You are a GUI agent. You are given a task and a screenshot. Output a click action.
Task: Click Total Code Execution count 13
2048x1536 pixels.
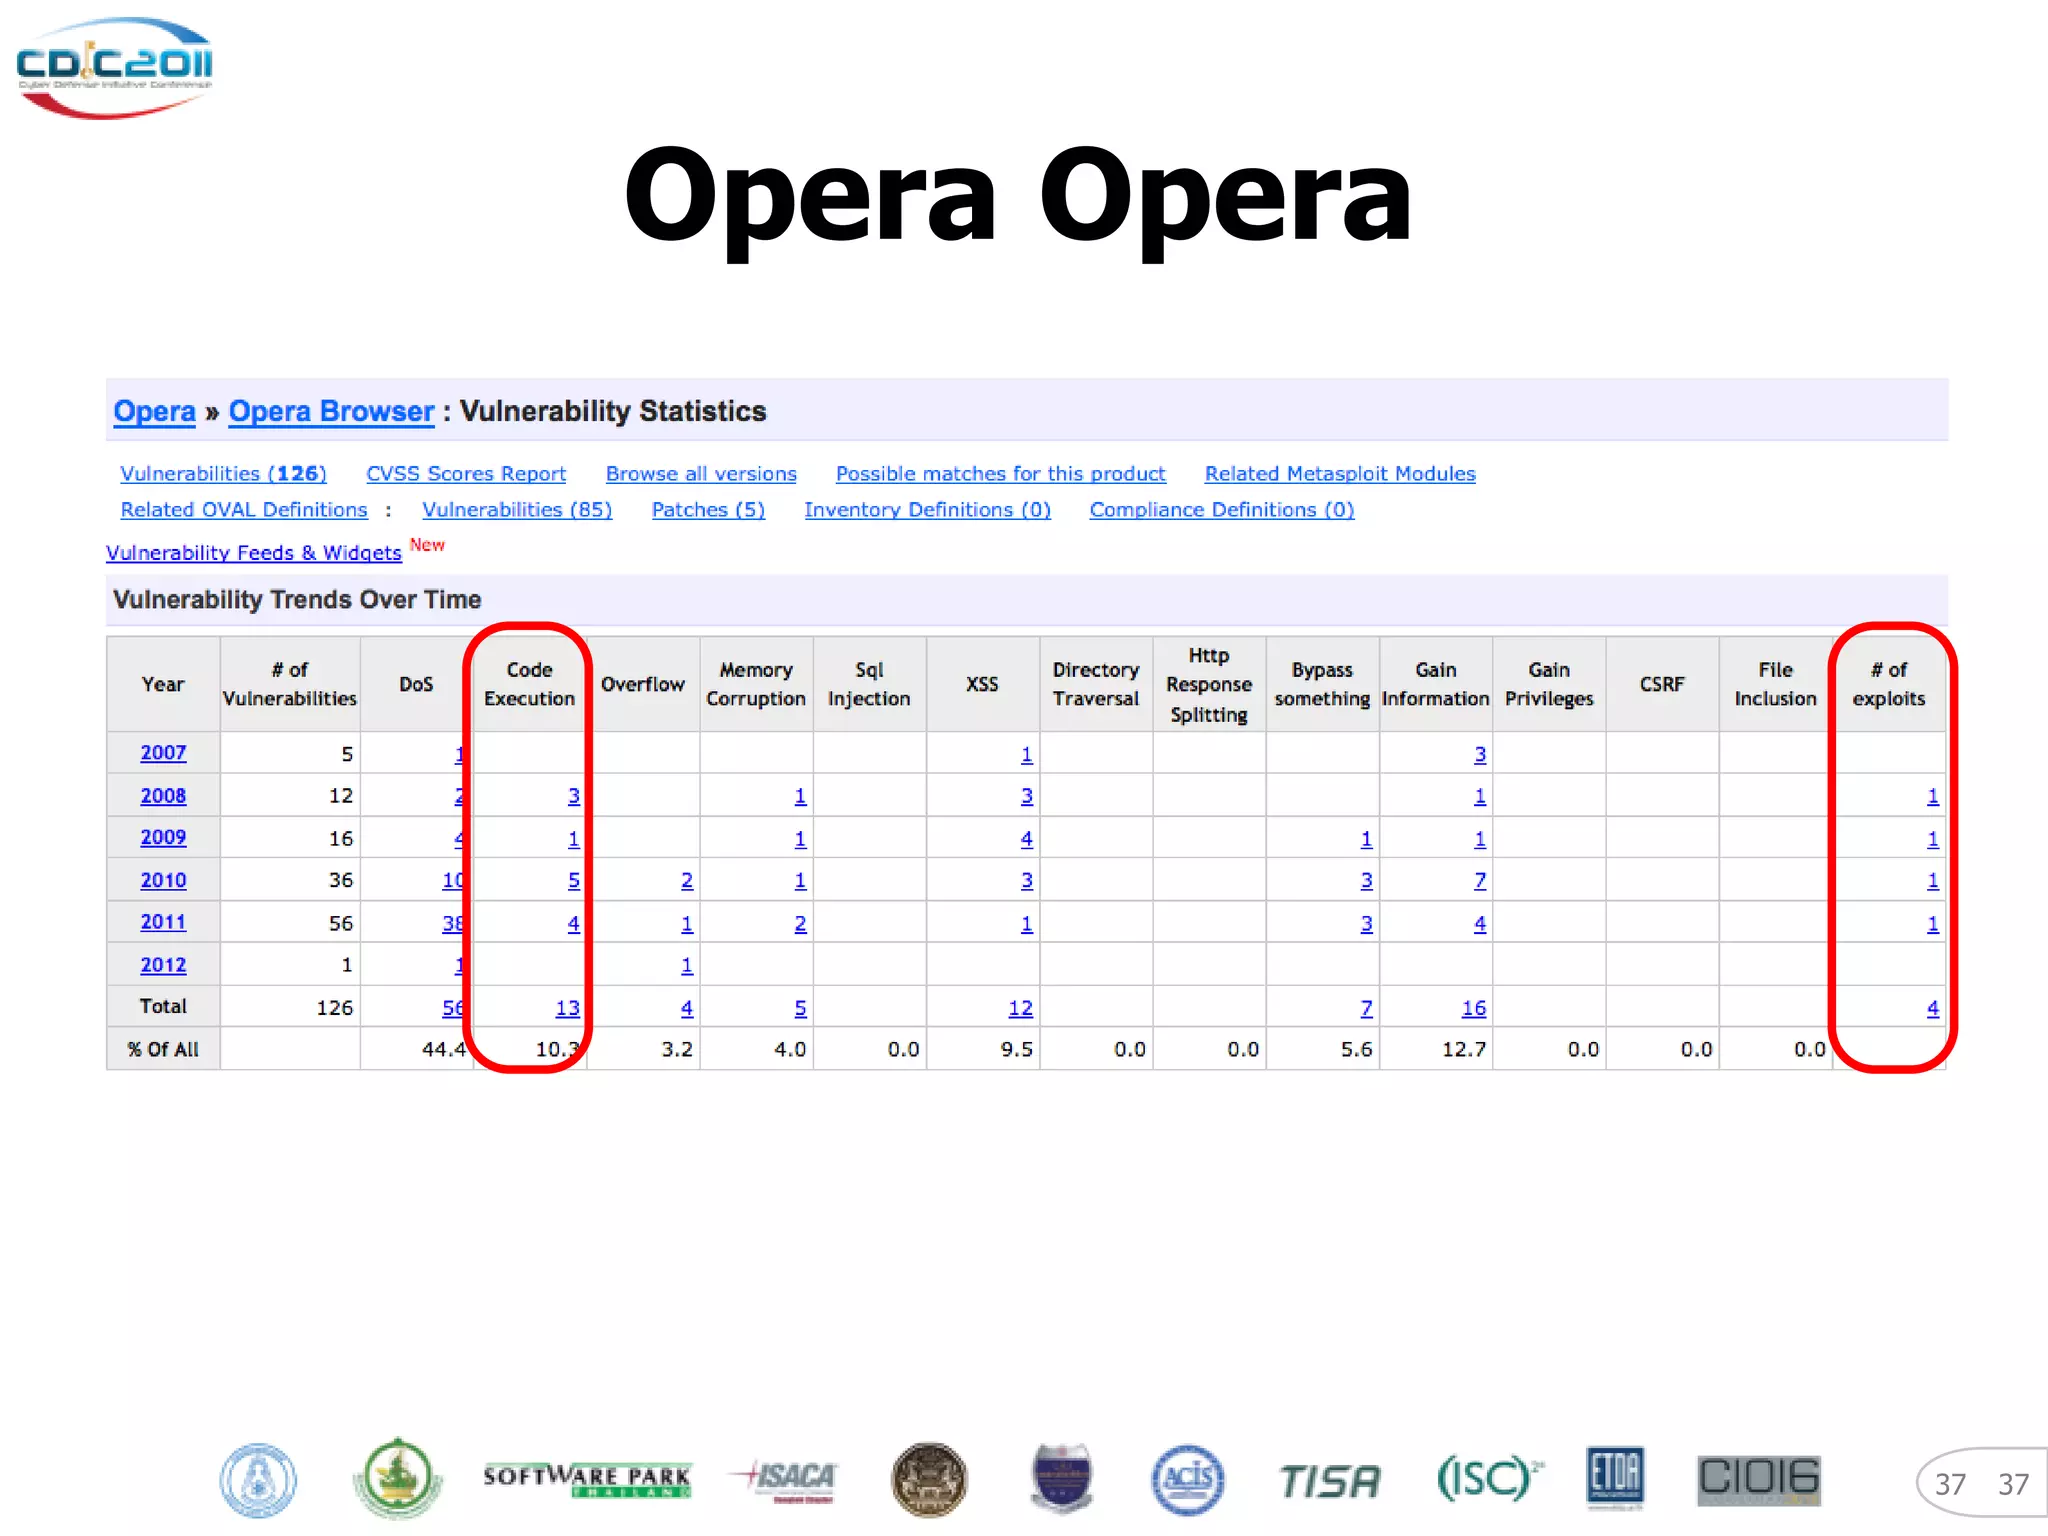click(x=567, y=1008)
